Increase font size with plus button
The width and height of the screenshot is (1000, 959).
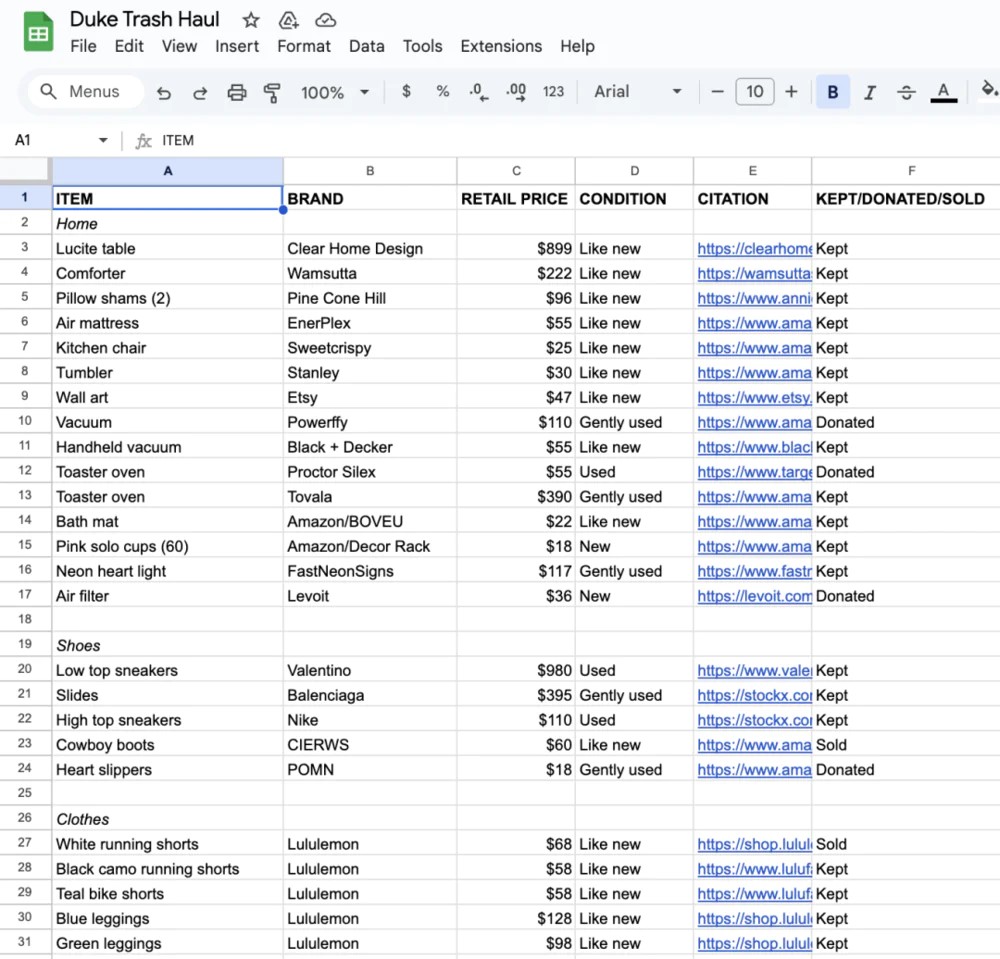(x=791, y=92)
